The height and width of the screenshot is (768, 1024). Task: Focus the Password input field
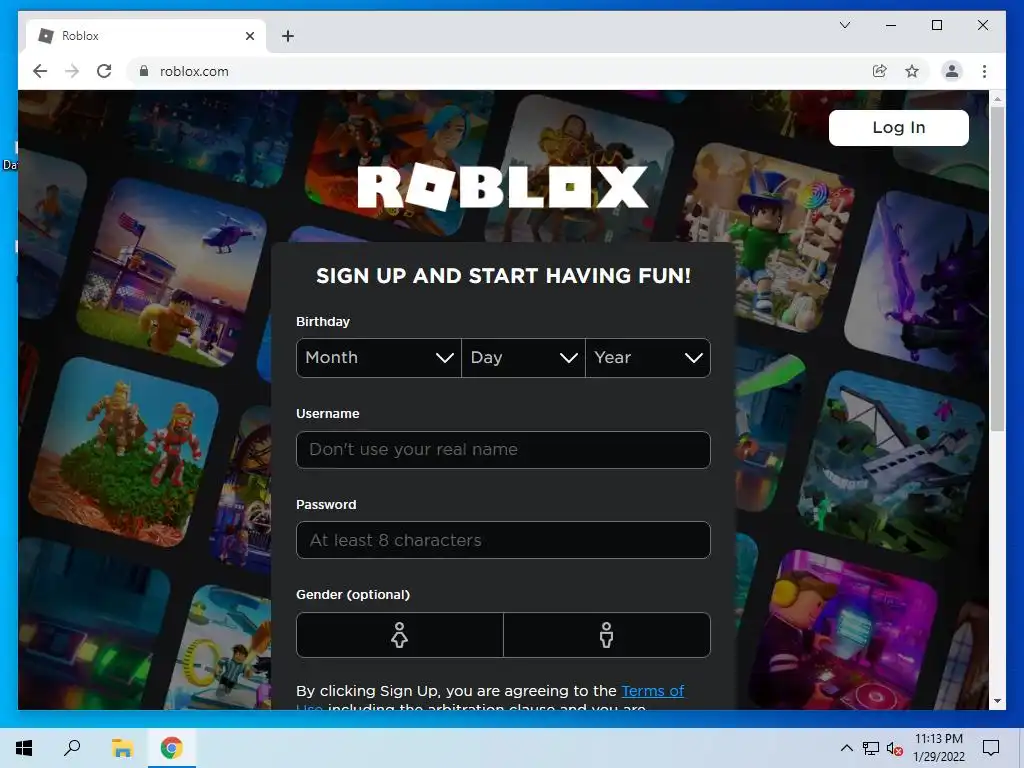[x=503, y=540]
